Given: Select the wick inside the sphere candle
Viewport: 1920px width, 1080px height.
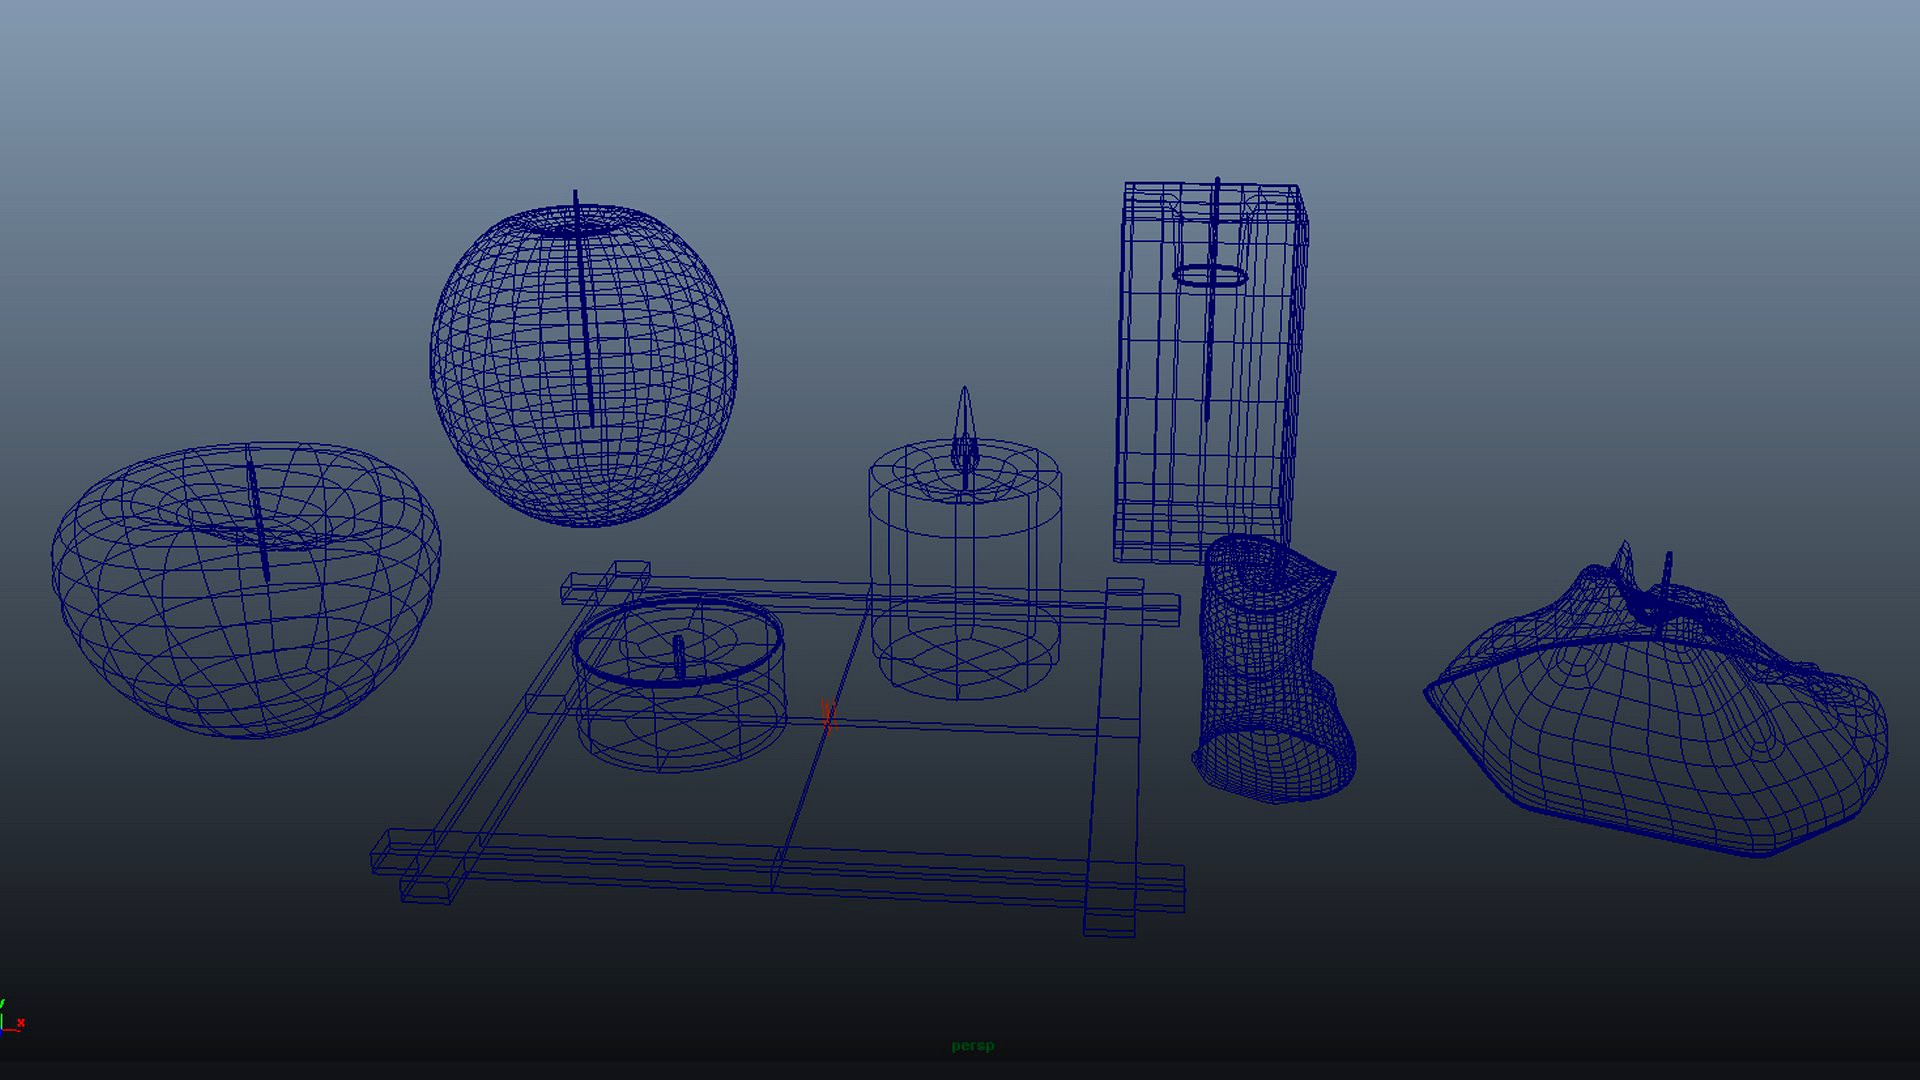Looking at the screenshot, I should pos(583,308).
